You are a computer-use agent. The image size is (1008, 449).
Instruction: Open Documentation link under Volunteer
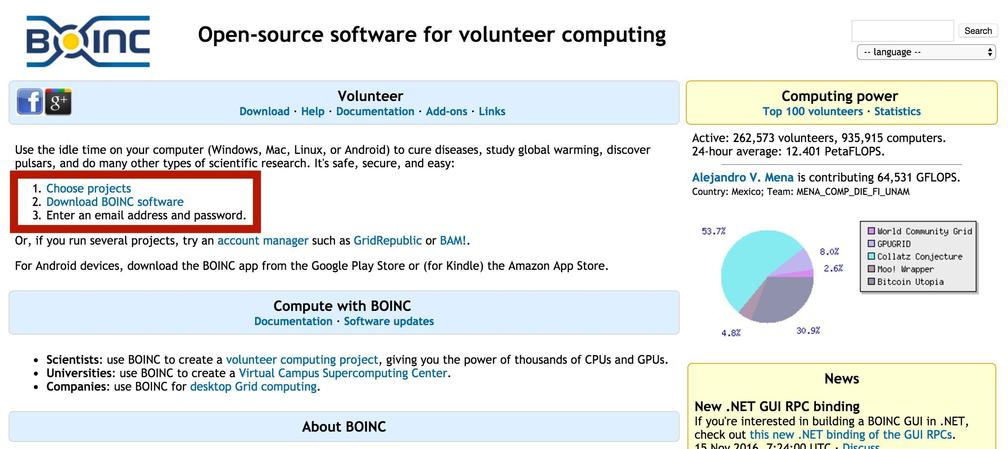click(x=375, y=111)
